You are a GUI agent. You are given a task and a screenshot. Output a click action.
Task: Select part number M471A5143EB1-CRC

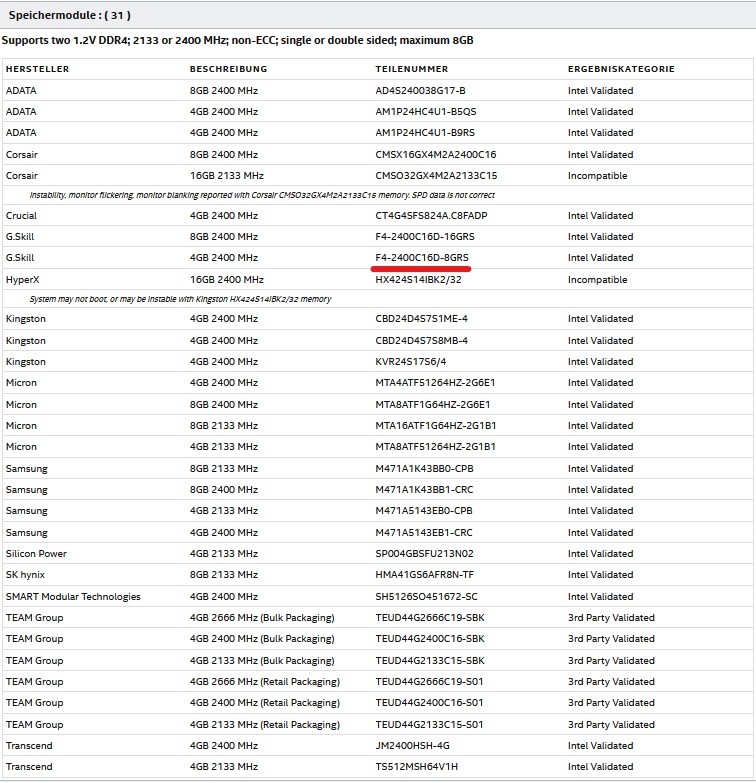tap(423, 532)
